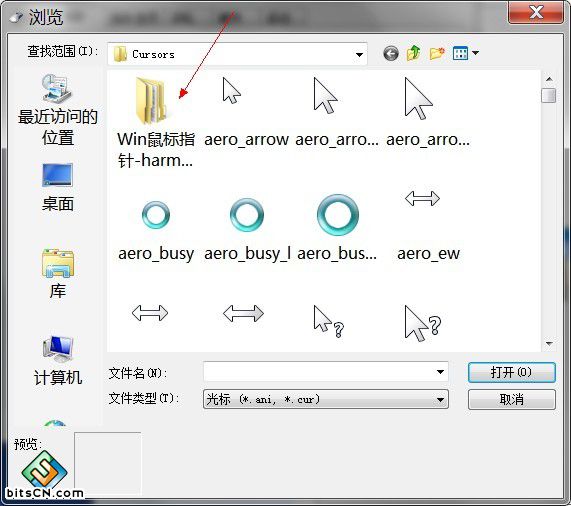Click the Open (打开) button
The height and width of the screenshot is (506, 571).
512,372
